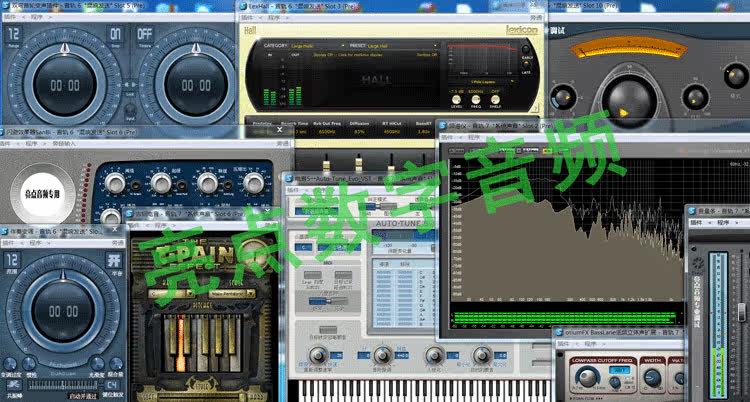Open the 12 Range selector in Slot 5
750x402 pixels.
14,35
